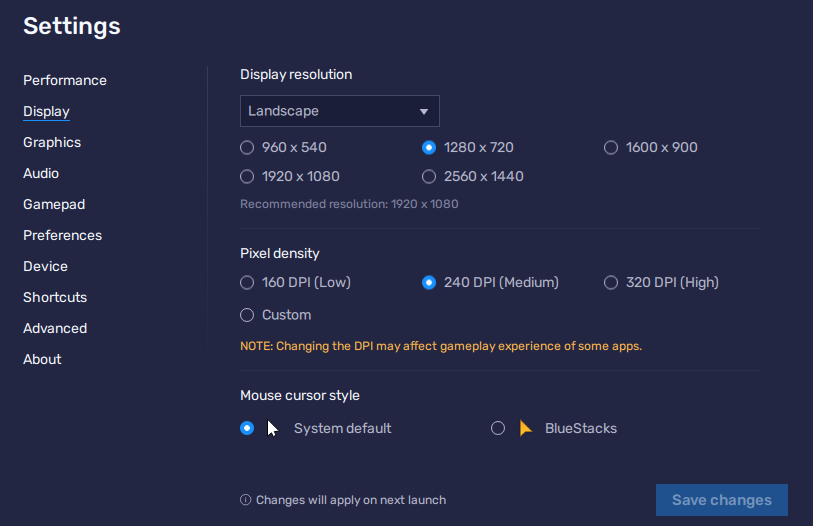Click the Save changes button
Viewport: 813px width, 526px height.
[721, 500]
